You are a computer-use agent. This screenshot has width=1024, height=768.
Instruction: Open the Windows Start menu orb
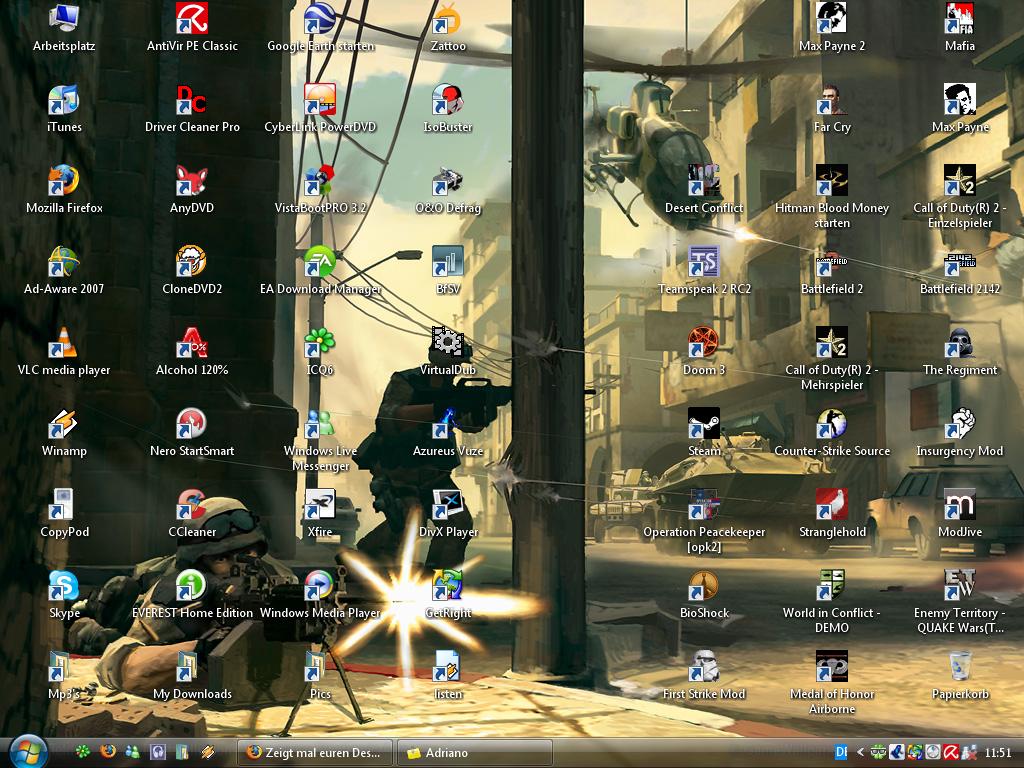click(x=27, y=752)
